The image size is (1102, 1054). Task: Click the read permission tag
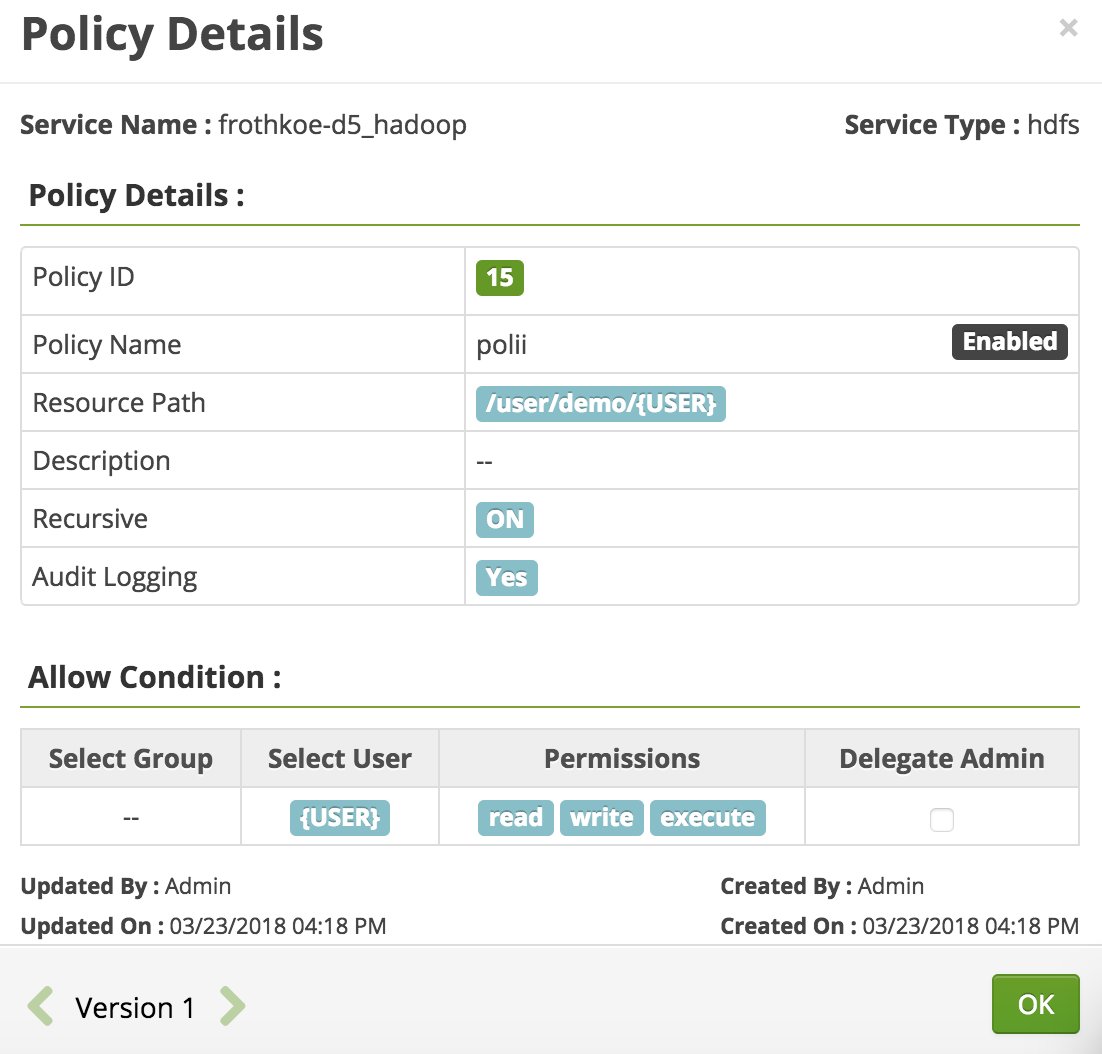point(515,818)
